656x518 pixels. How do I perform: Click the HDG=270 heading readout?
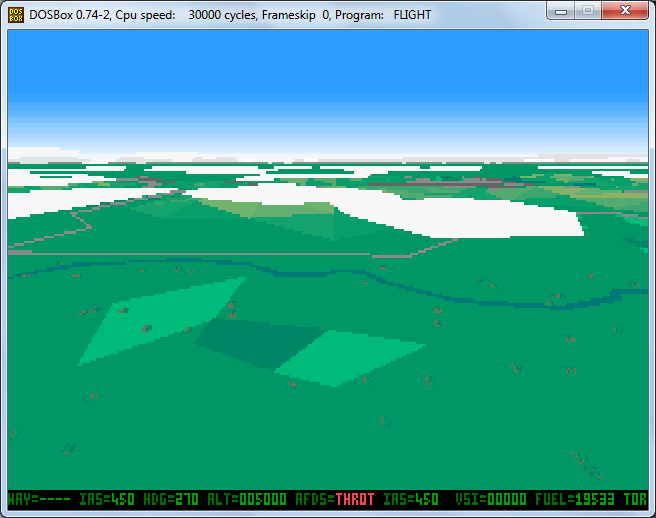[171, 499]
